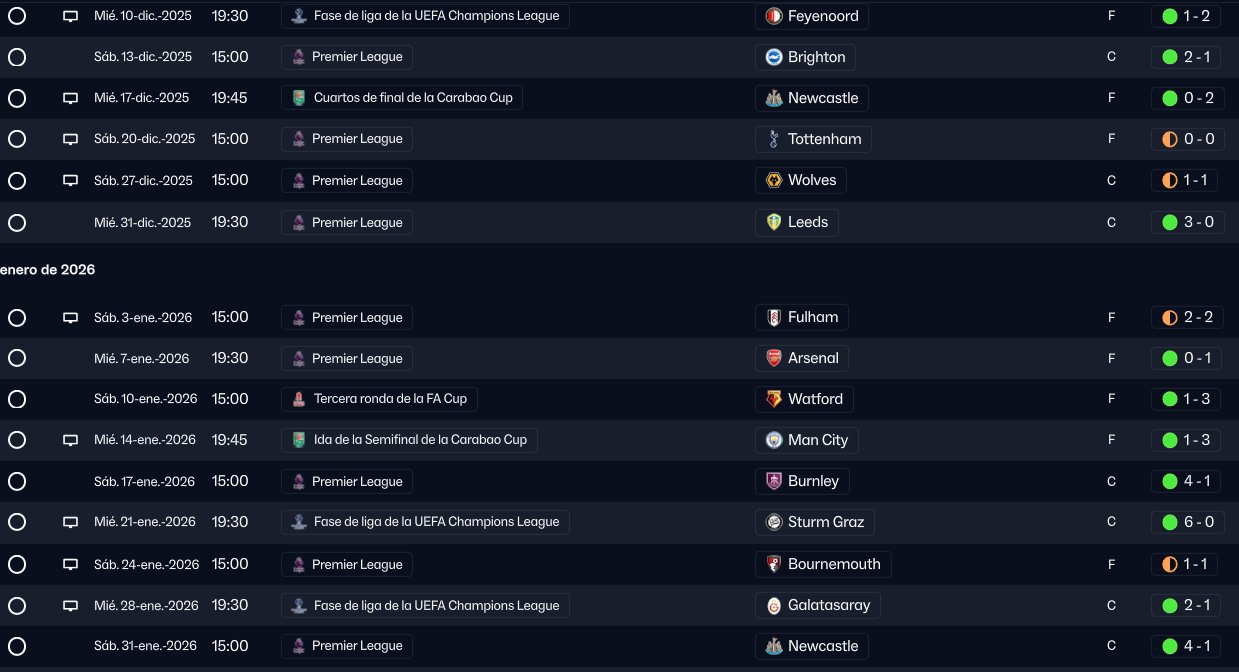The height and width of the screenshot is (672, 1239).
Task: Click the Arsenal club badge
Action: tap(773, 358)
